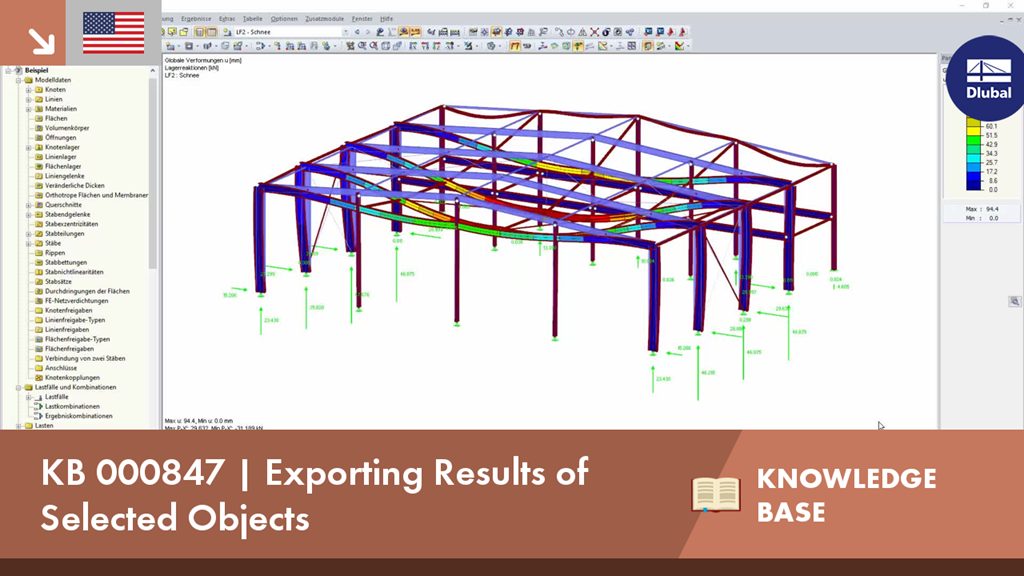Screen dimensions: 1024x576
Task: Switch to isometric view icon
Action: 449,46
